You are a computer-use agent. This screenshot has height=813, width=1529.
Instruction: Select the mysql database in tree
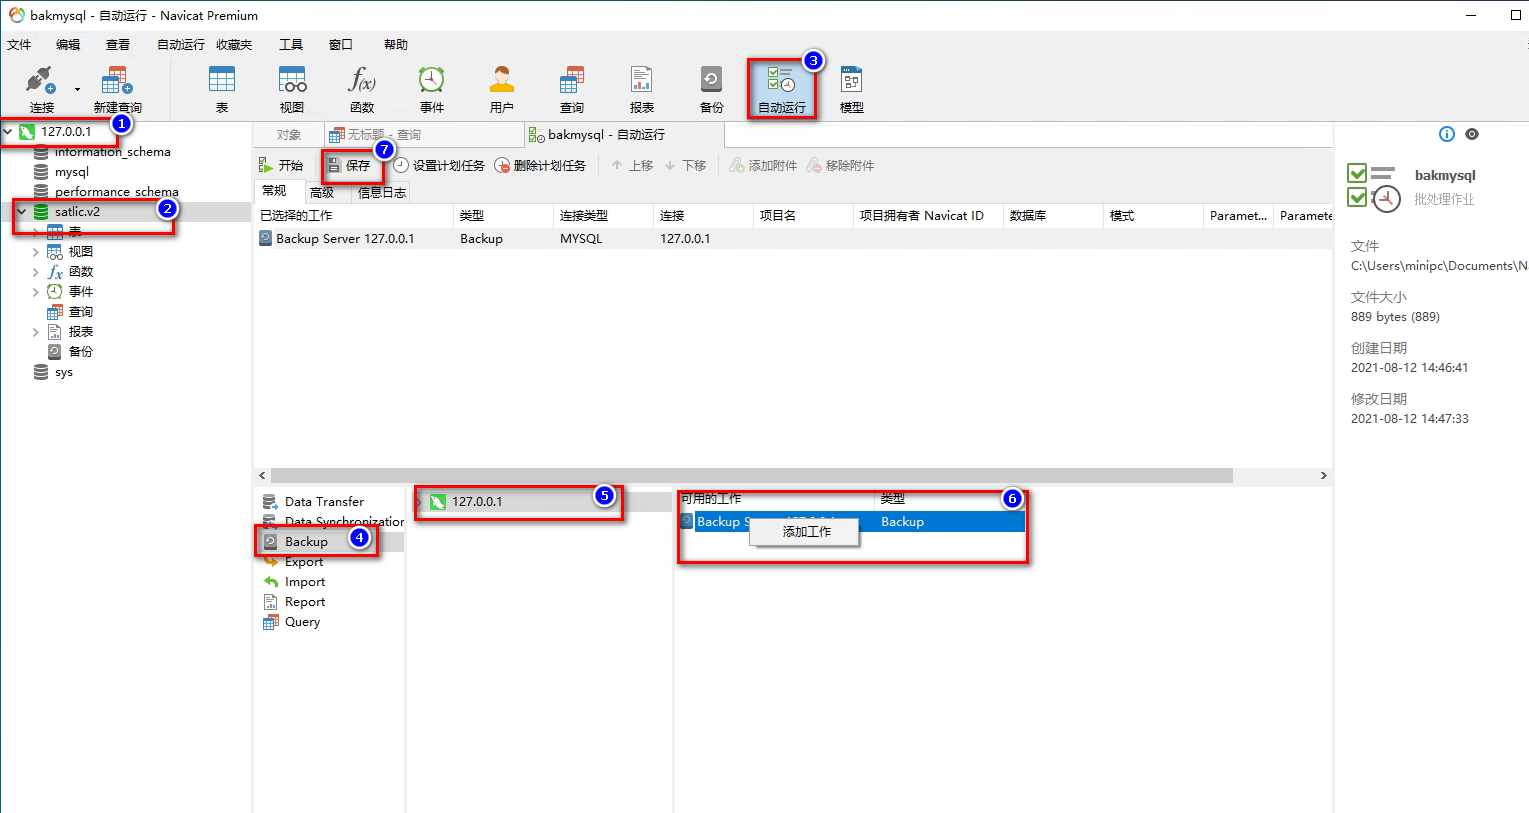point(71,172)
